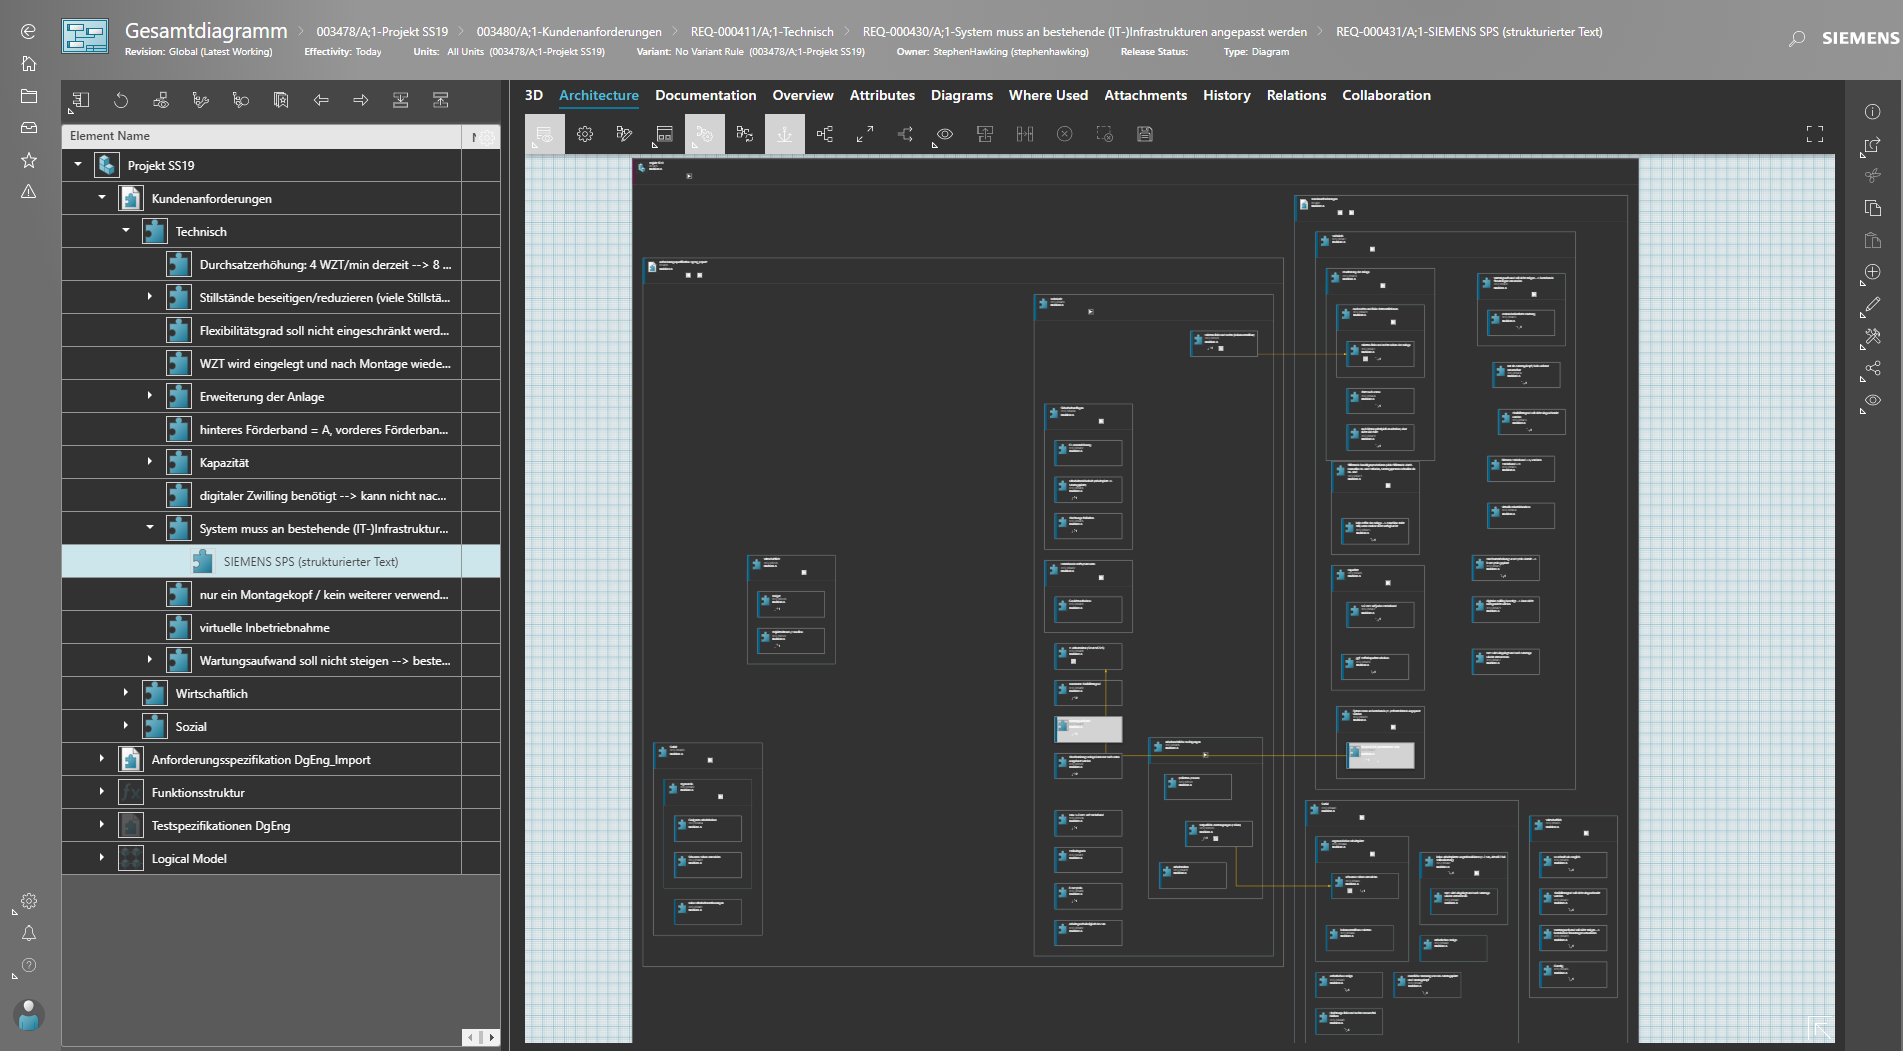This screenshot has height=1051, width=1903.
Task: Open the user avatar at the bottom left
Action: 29,1015
